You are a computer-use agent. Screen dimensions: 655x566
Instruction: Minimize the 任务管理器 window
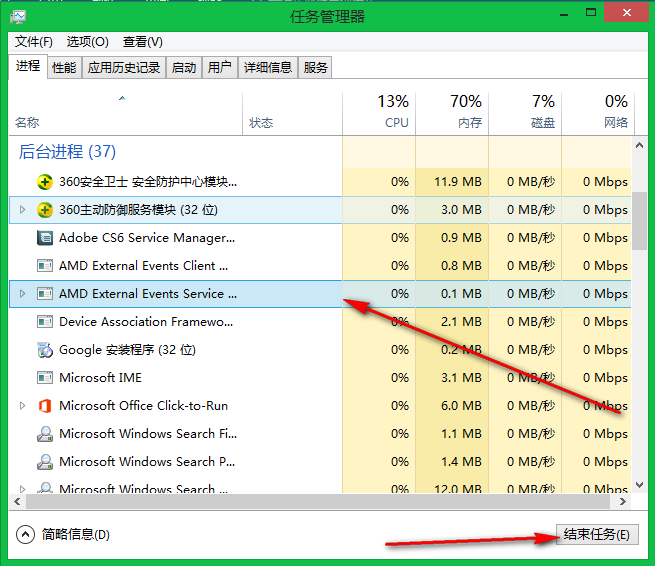point(564,13)
